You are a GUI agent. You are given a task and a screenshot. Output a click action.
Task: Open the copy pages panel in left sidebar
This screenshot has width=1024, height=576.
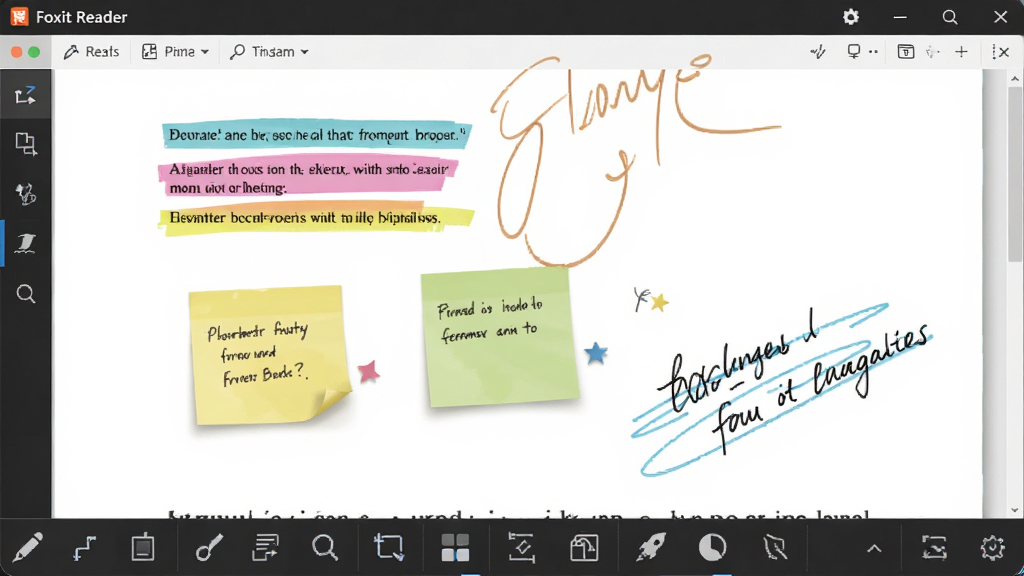pos(25,144)
